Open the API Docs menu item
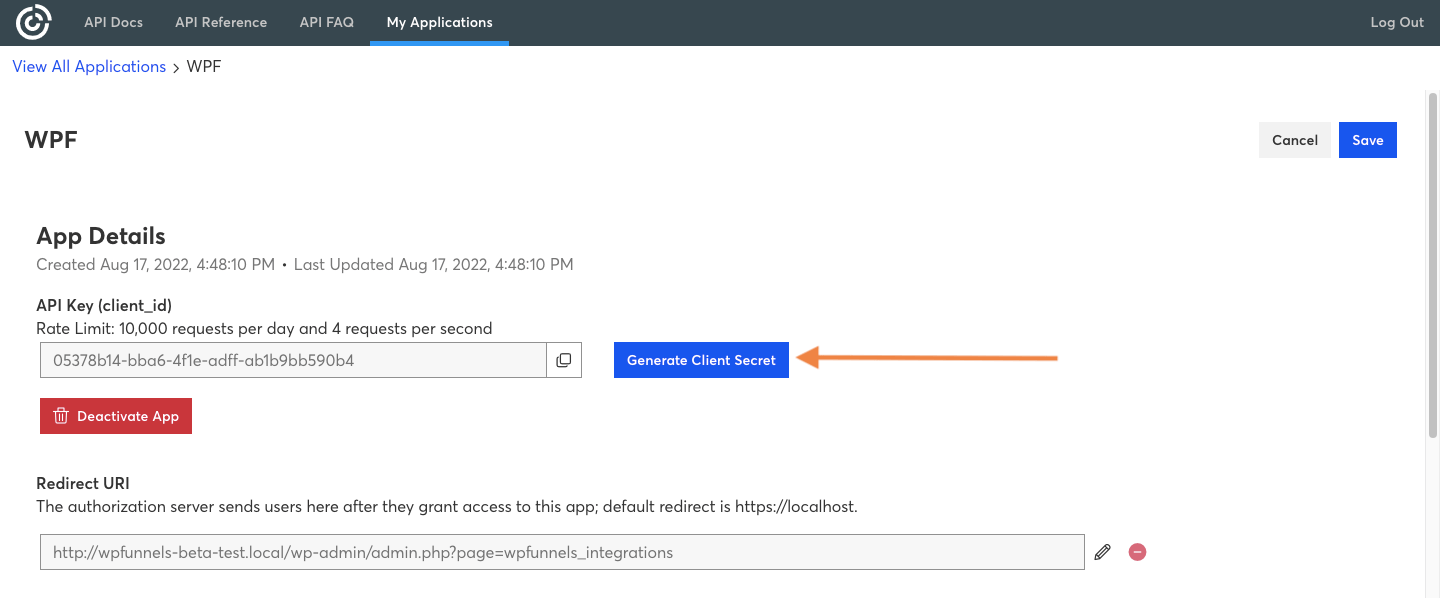This screenshot has height=598, width=1440. (x=113, y=22)
